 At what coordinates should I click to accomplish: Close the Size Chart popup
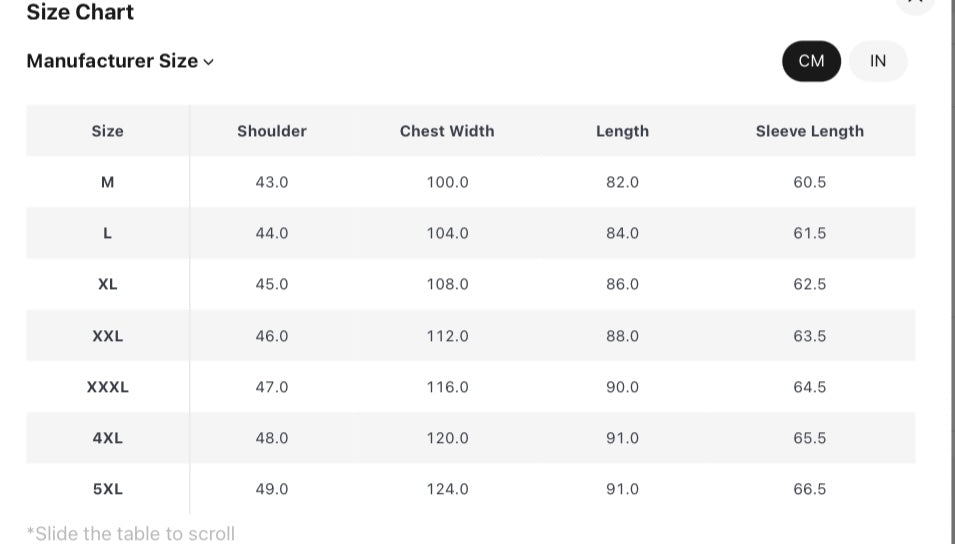pyautogui.click(x=915, y=3)
